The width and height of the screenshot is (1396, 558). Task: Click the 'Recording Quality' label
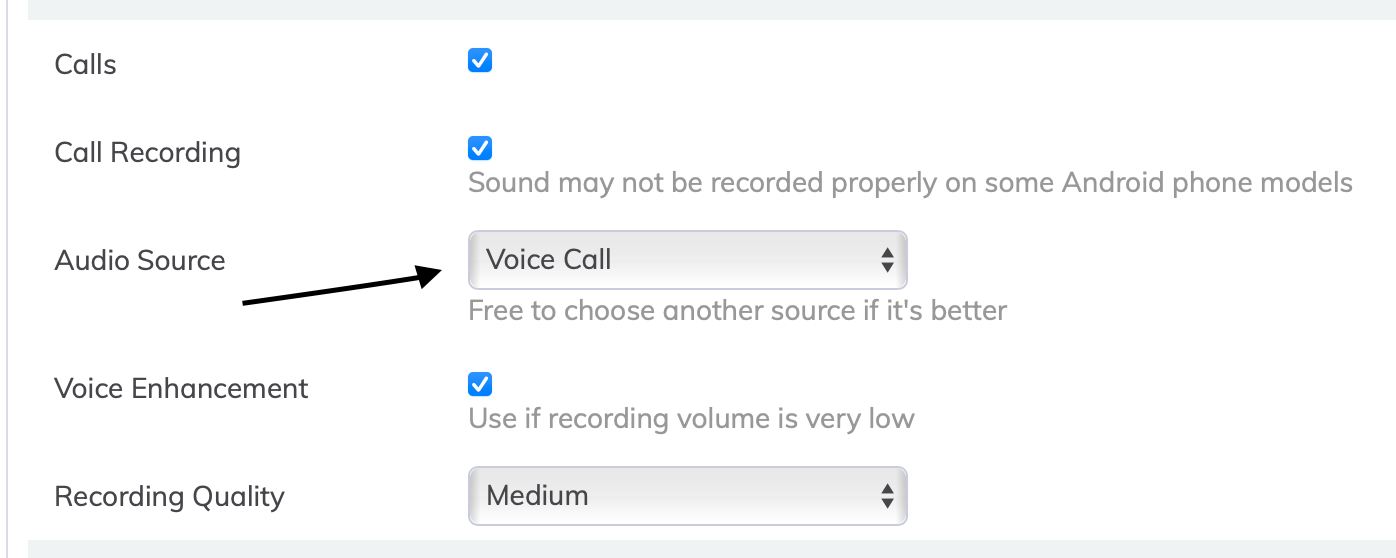pos(169,497)
